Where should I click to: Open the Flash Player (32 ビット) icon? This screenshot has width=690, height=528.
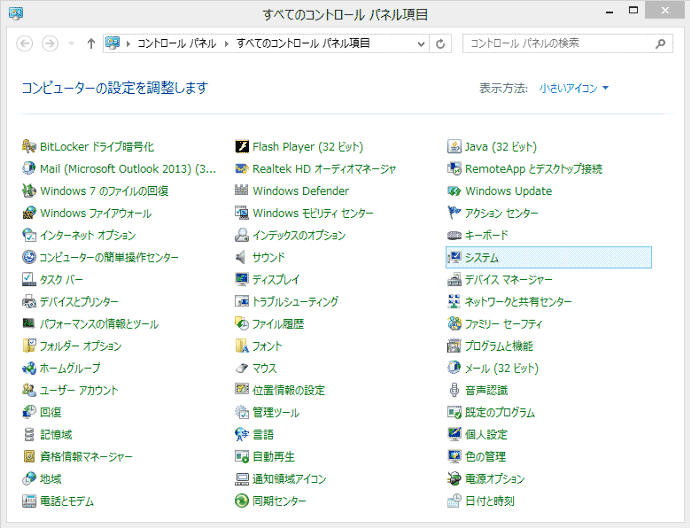(x=242, y=147)
